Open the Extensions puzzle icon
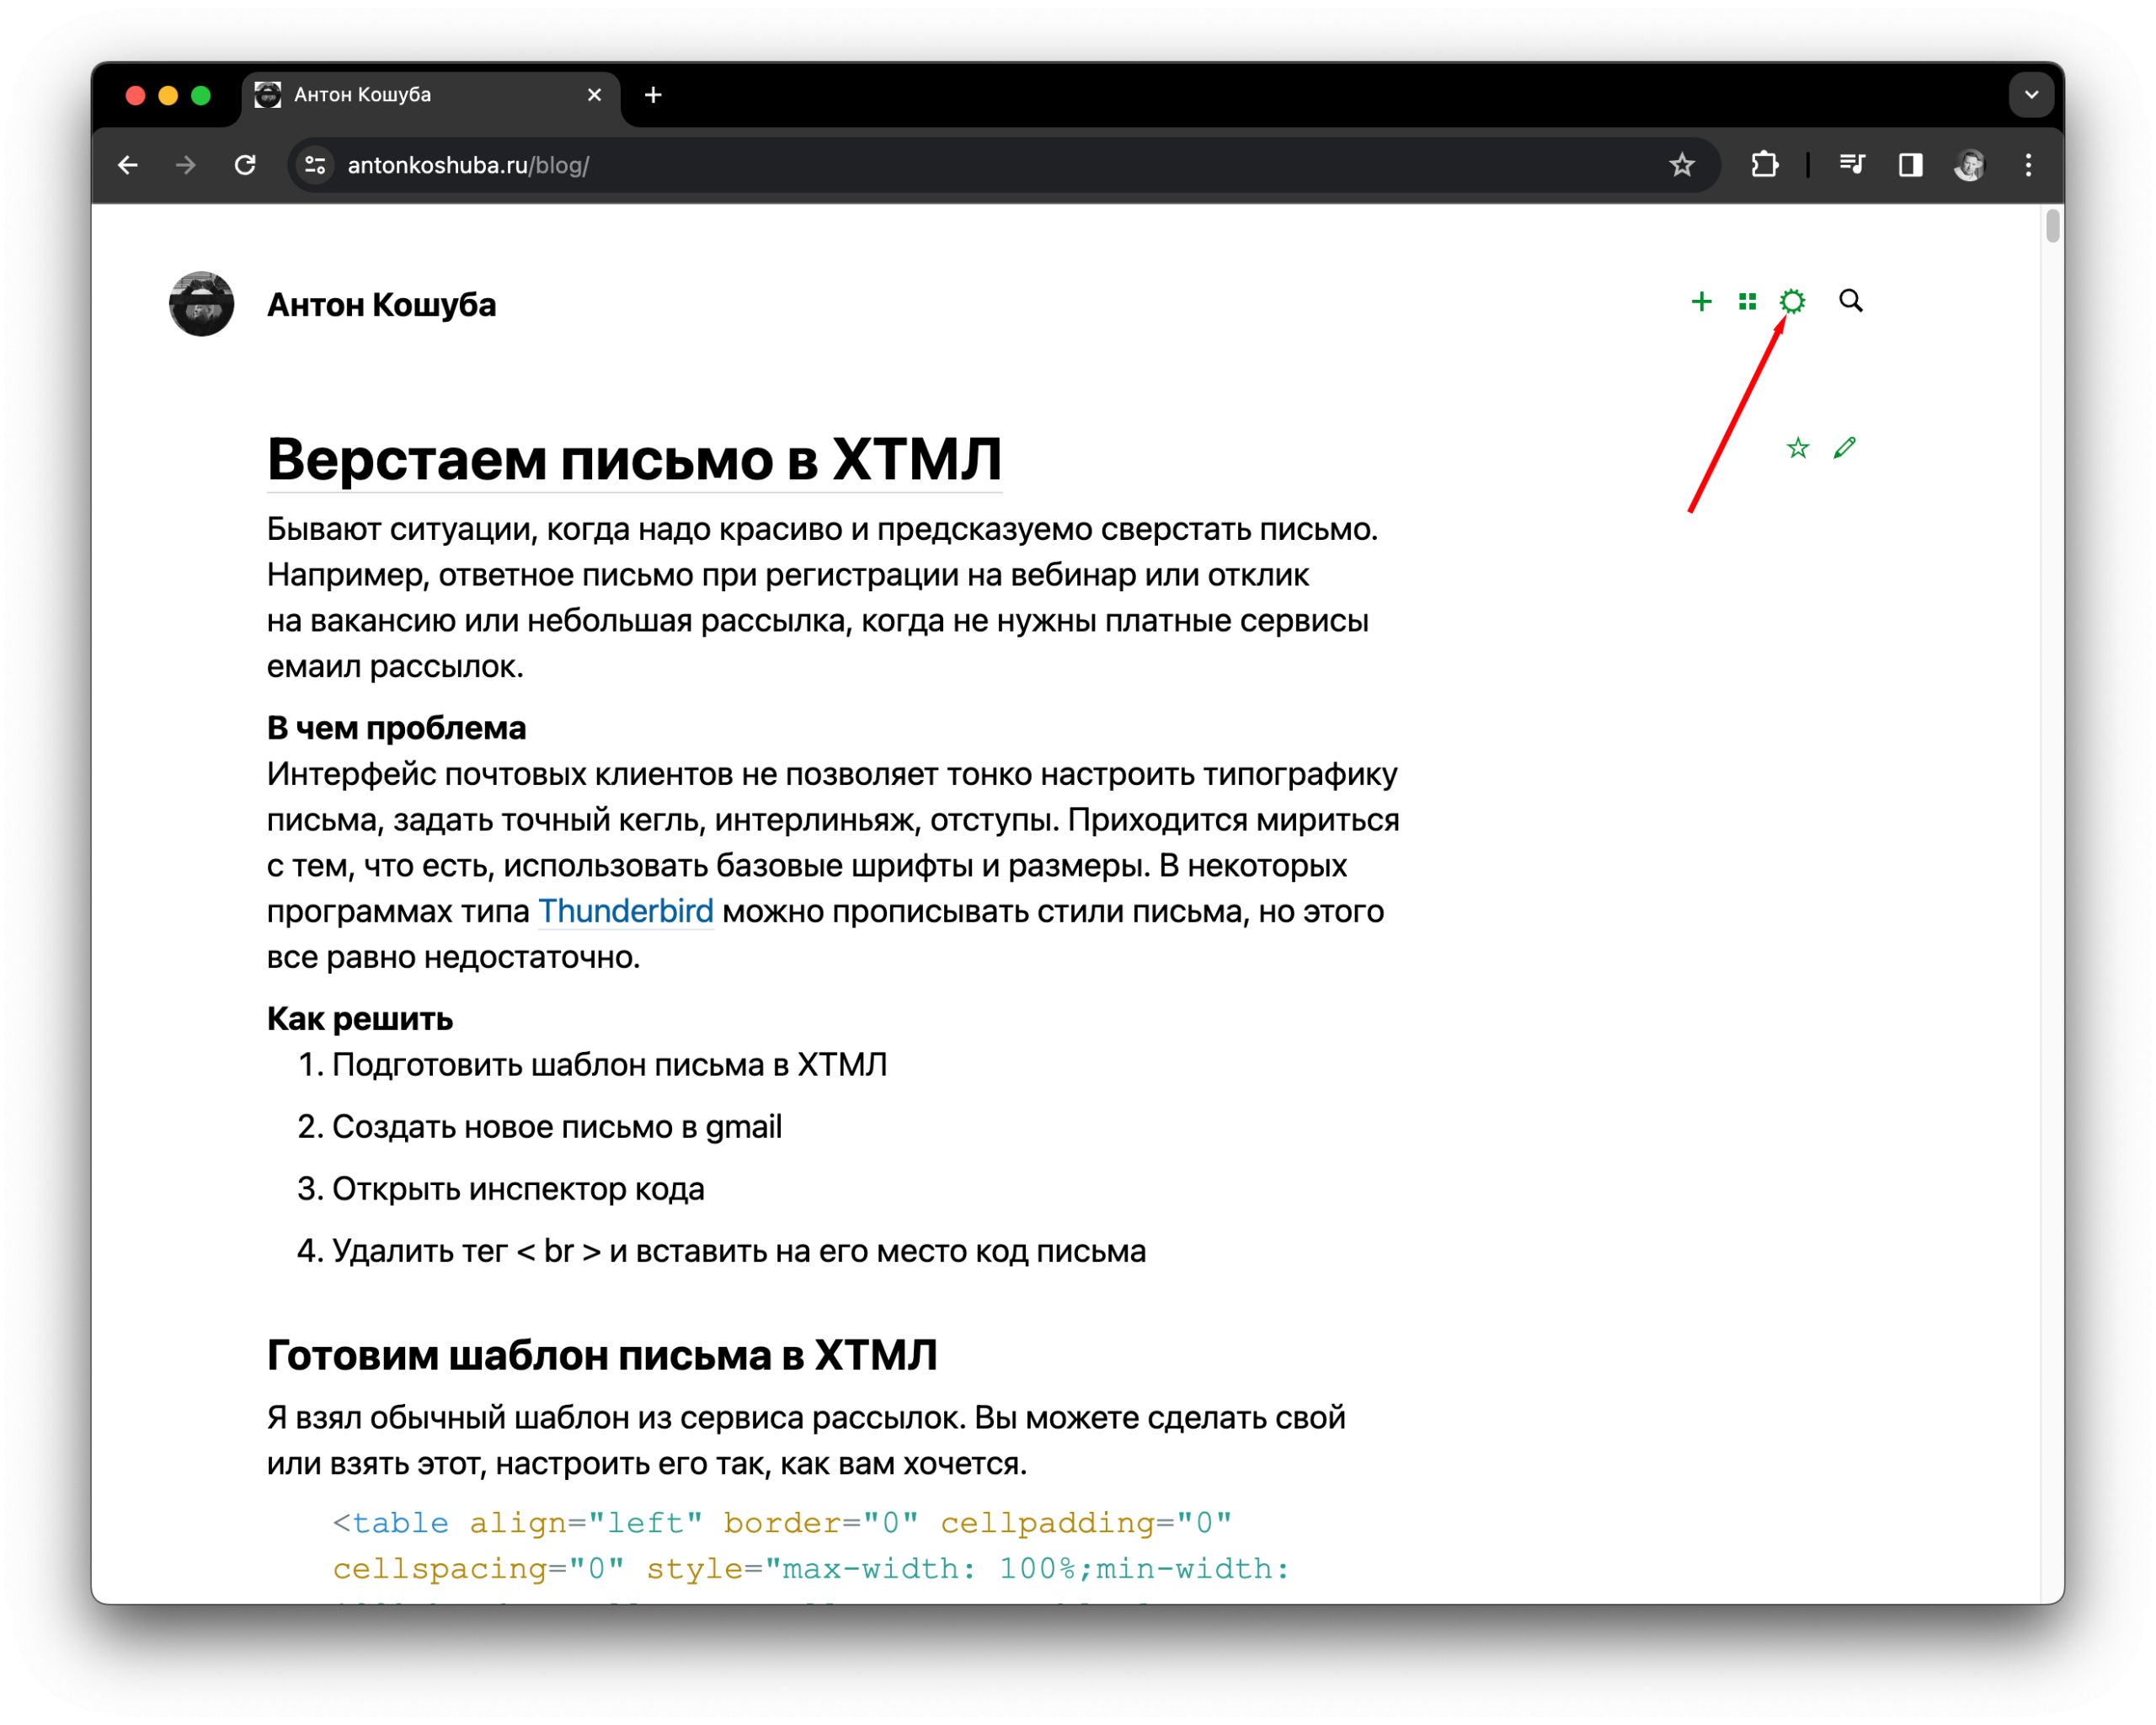2156x1725 pixels. click(x=1765, y=165)
